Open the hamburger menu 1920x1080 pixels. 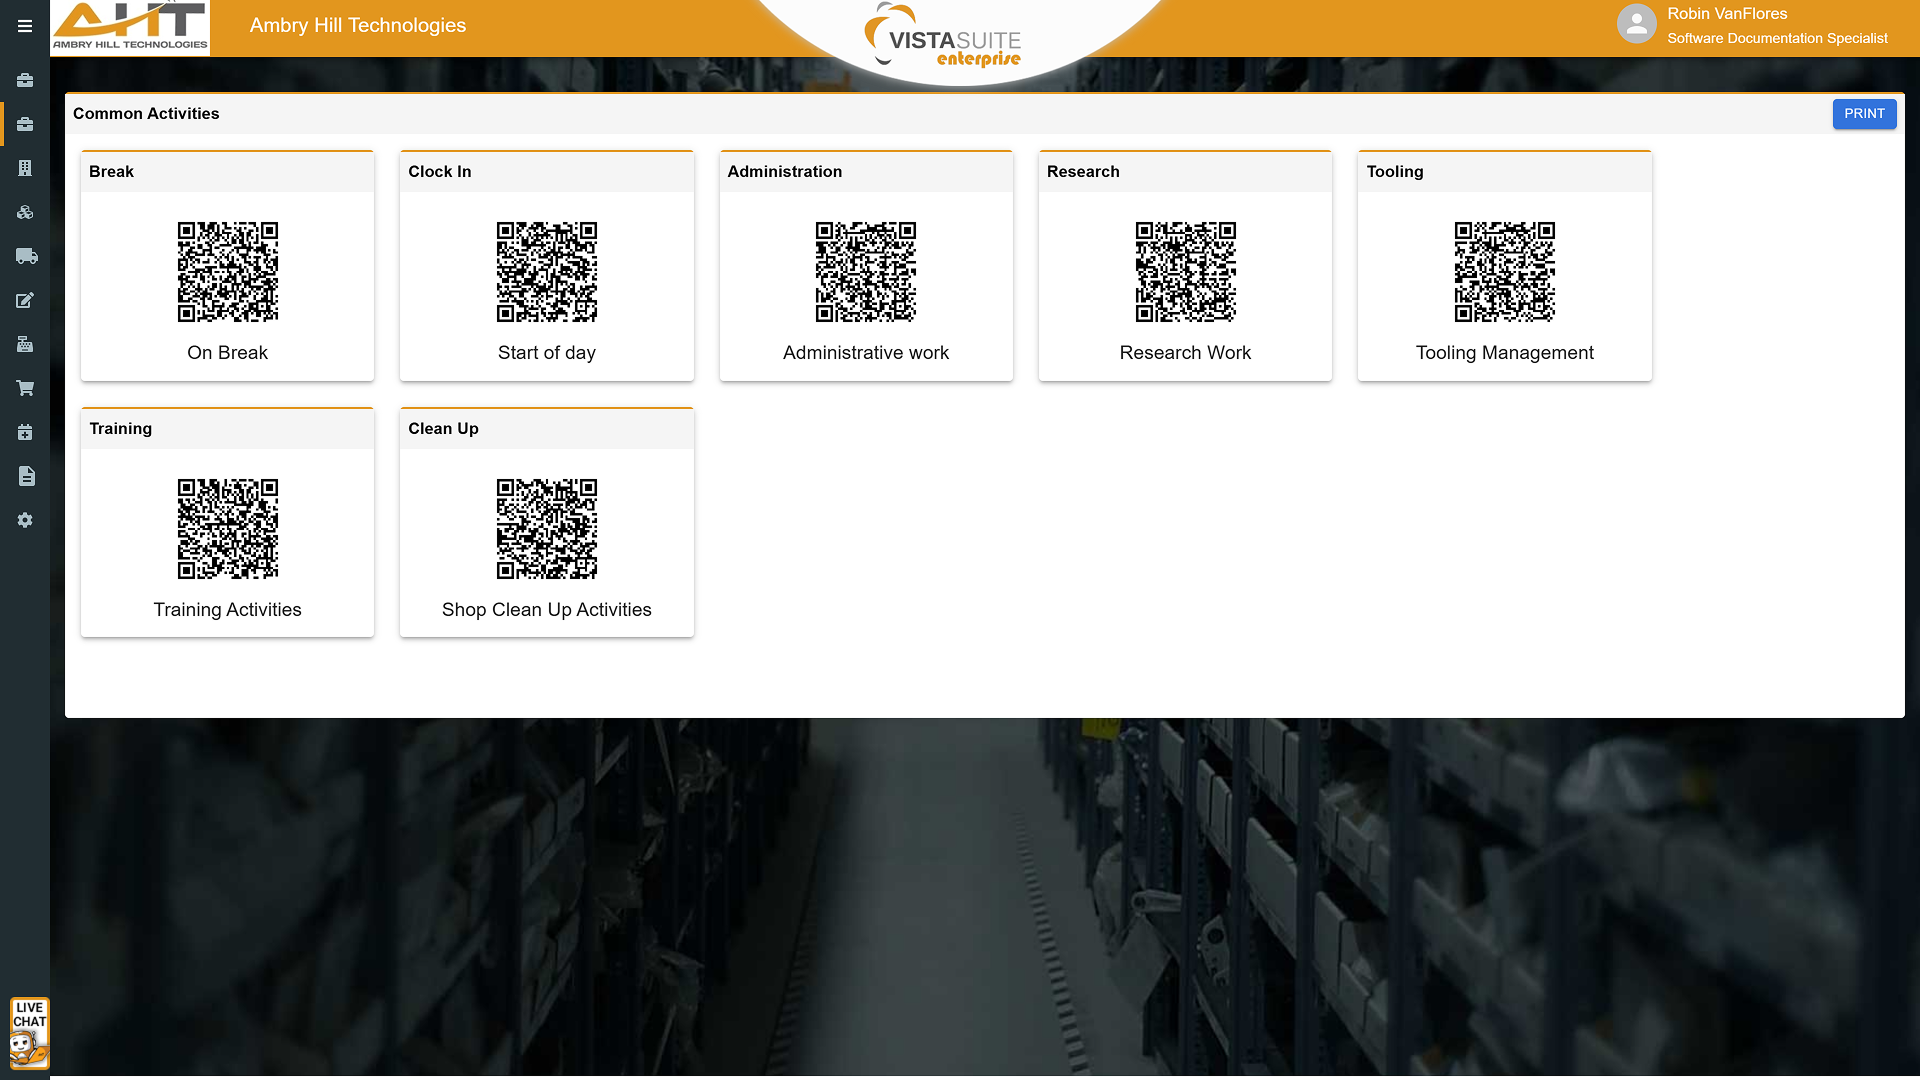click(x=25, y=26)
